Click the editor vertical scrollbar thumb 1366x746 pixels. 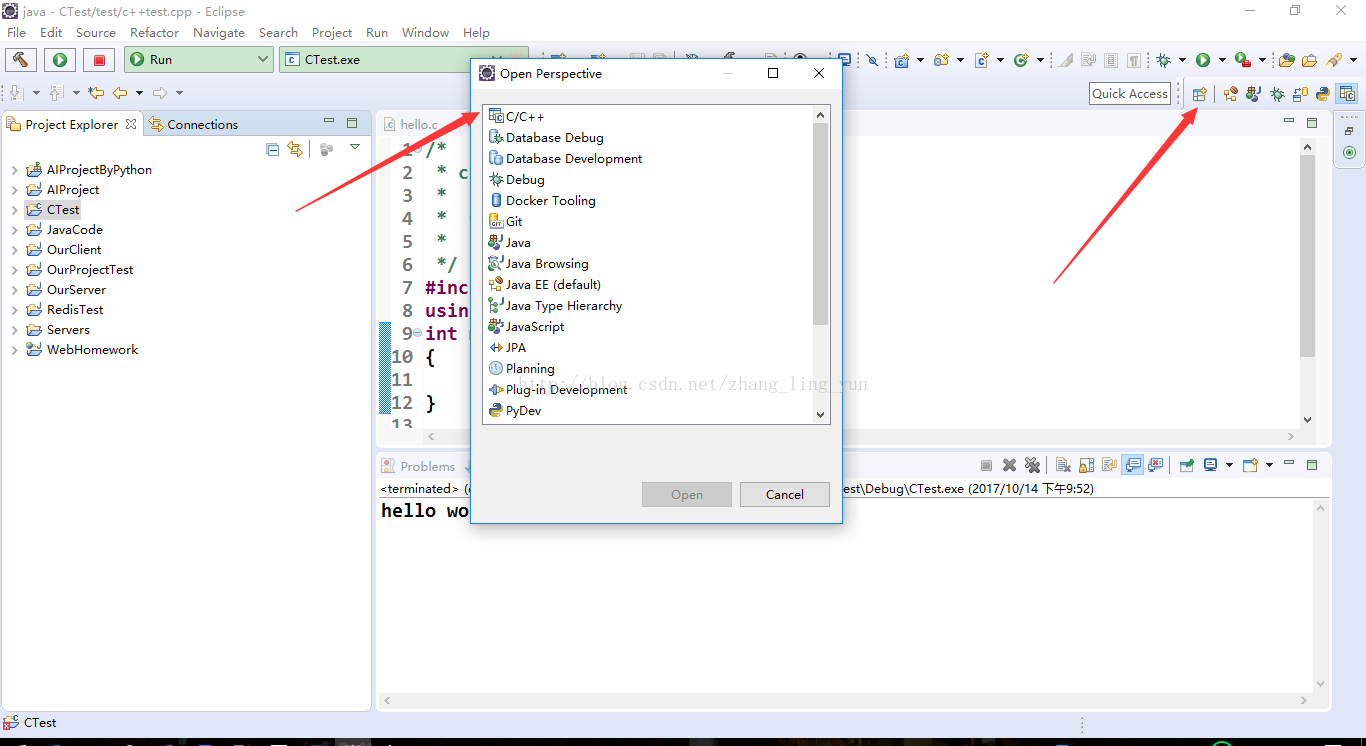[x=1307, y=255]
